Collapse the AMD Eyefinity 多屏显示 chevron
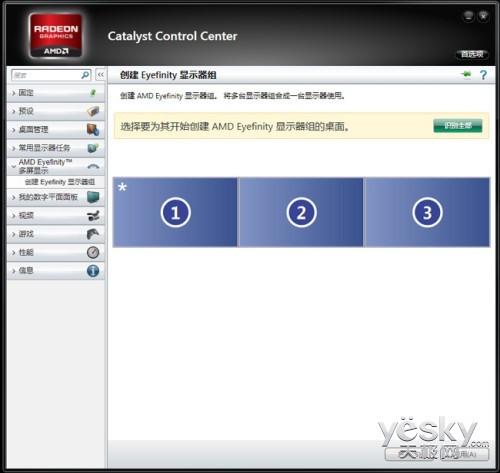 click(x=14, y=166)
